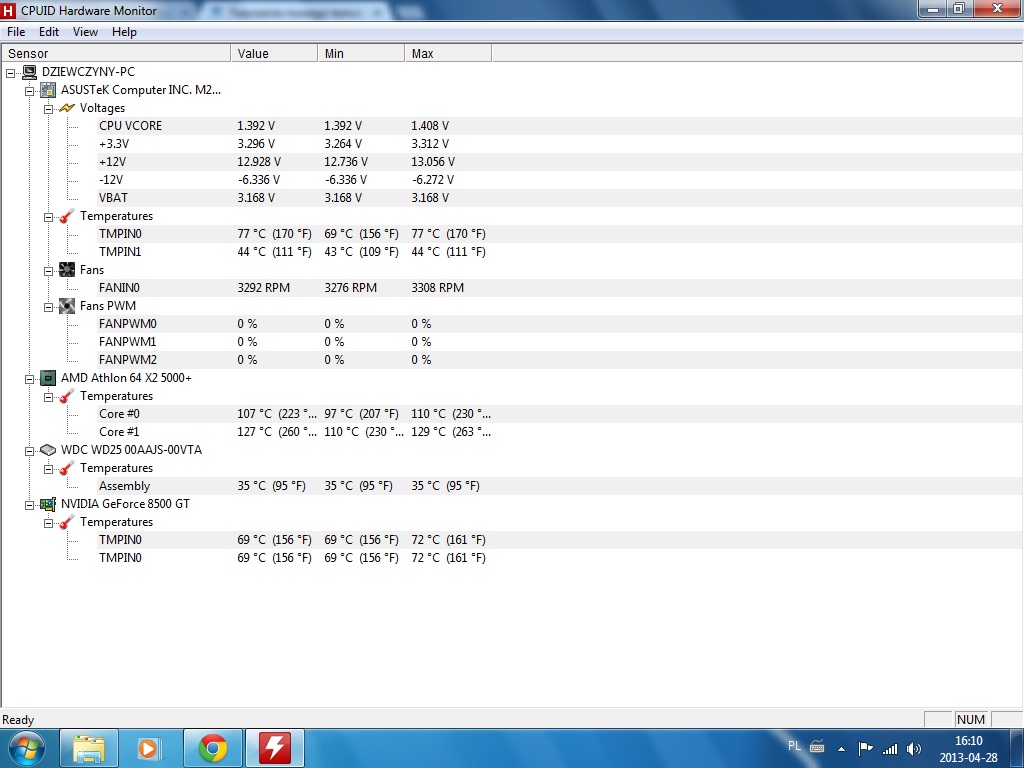
Task: Collapse the Voltages group
Action: tap(48, 109)
